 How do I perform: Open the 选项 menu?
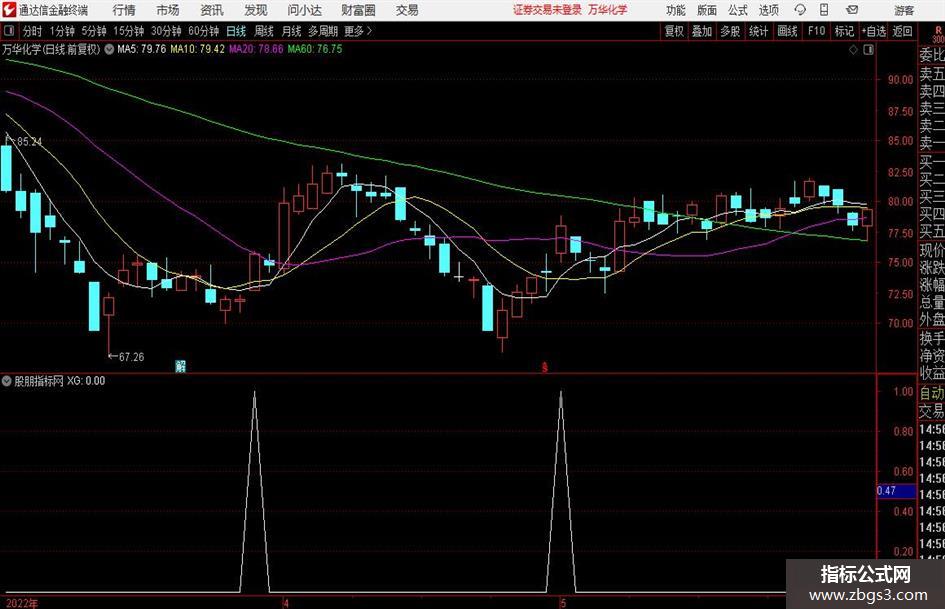(x=769, y=10)
